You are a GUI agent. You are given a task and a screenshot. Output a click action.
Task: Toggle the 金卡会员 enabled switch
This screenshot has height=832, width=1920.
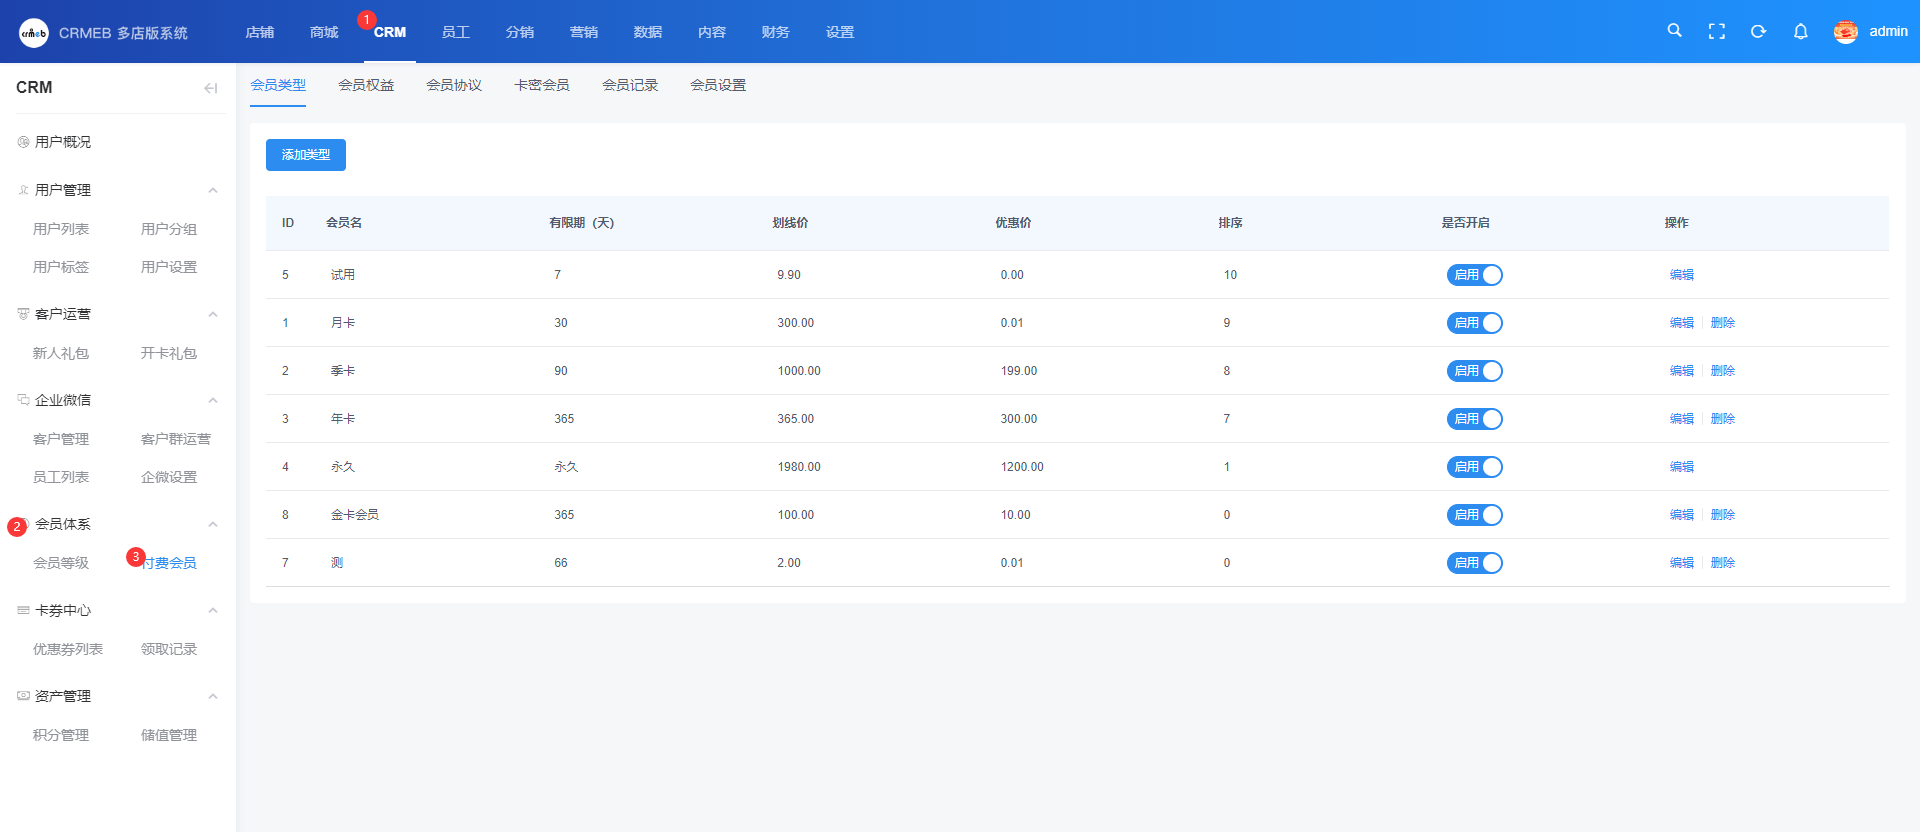coord(1474,515)
